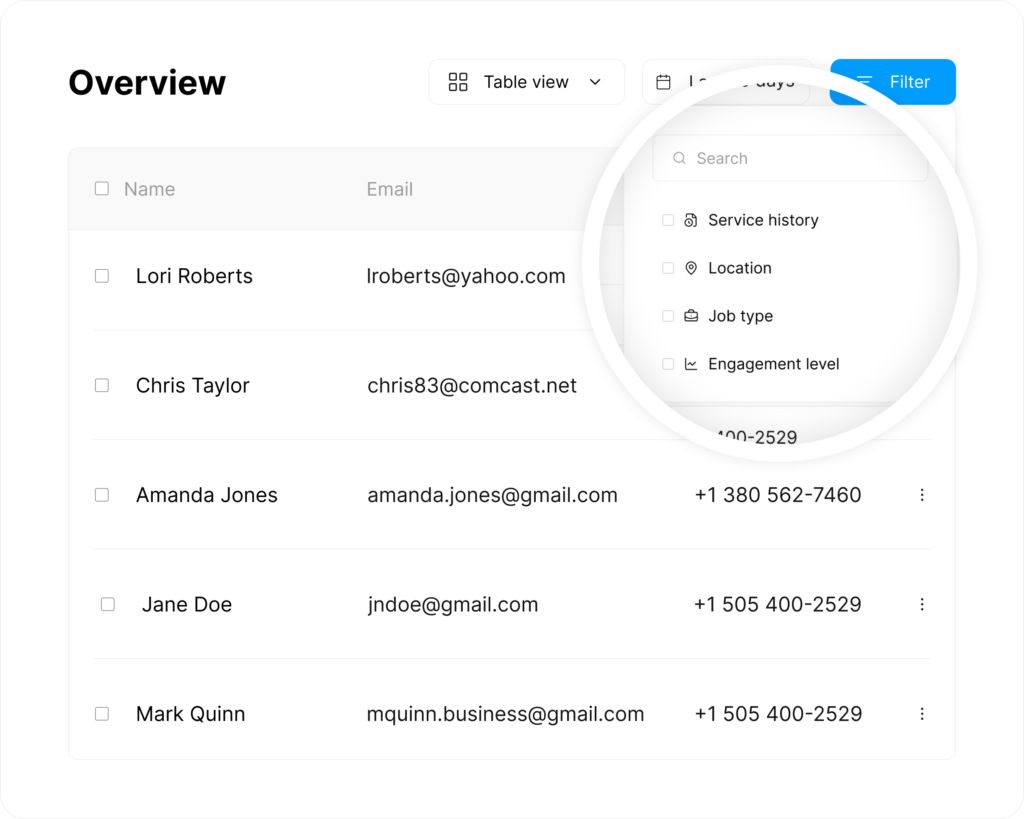Click the grid icon beside Table view
Viewport: 1024px width, 819px height.
pos(458,82)
